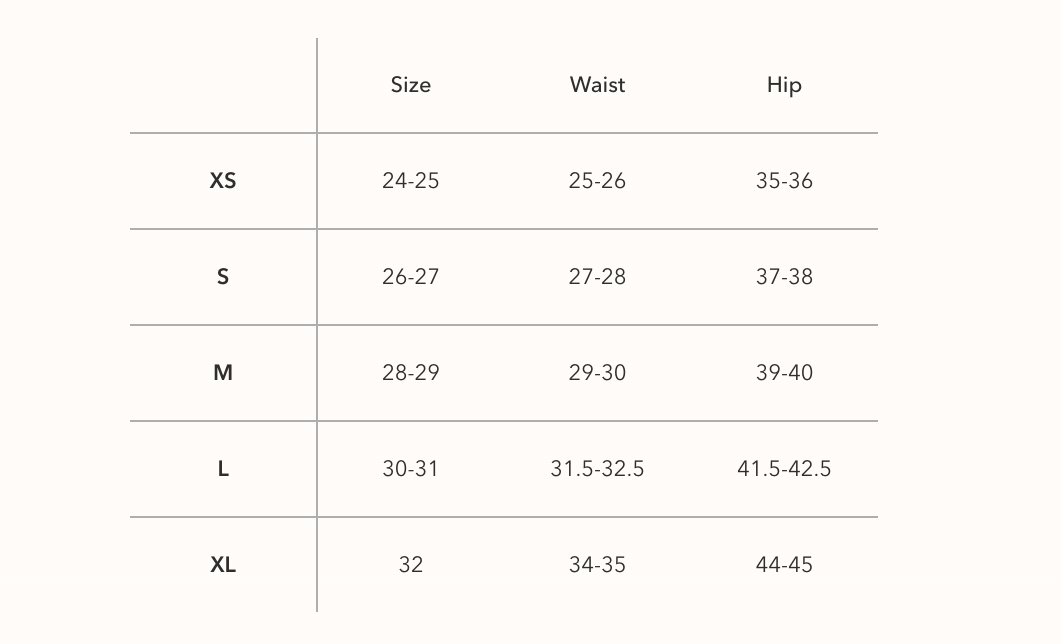
Task: Click the L waist value 31.5-32.5
Action: (x=597, y=469)
